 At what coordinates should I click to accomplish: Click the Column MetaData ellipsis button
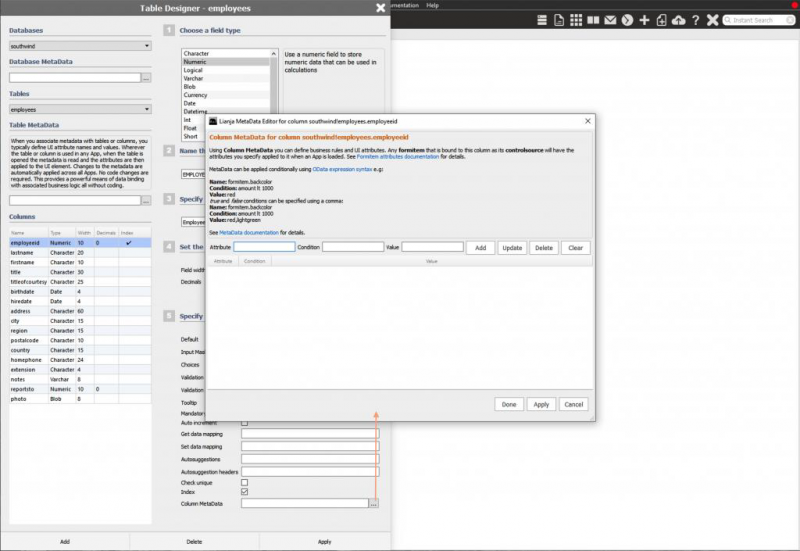click(x=374, y=504)
